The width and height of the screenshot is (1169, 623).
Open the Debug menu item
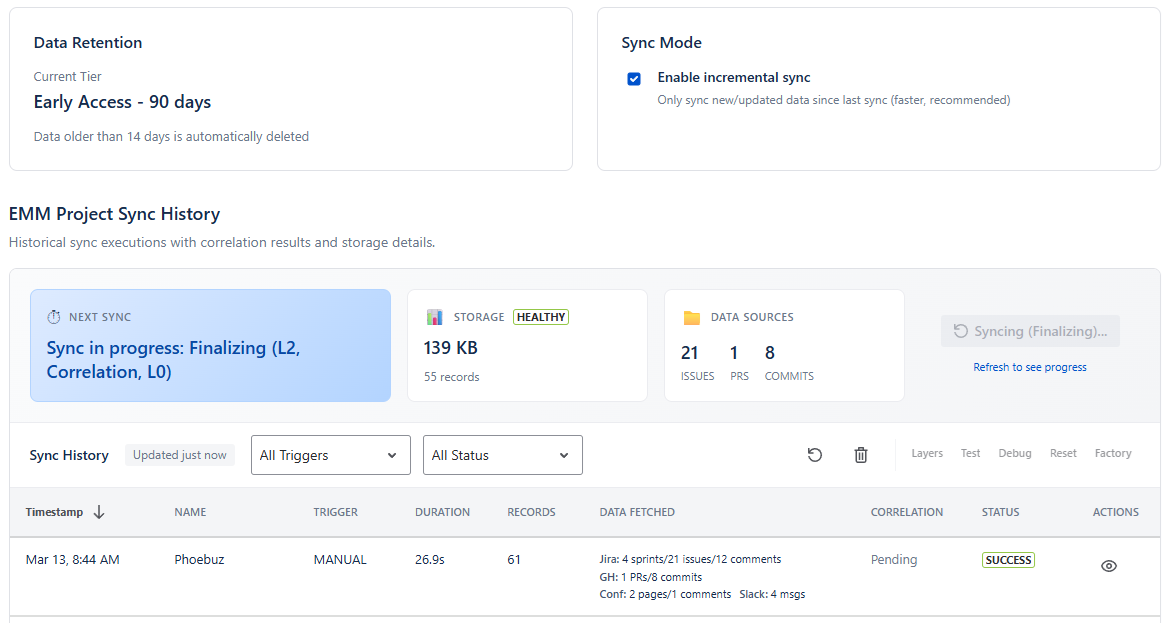point(1014,453)
